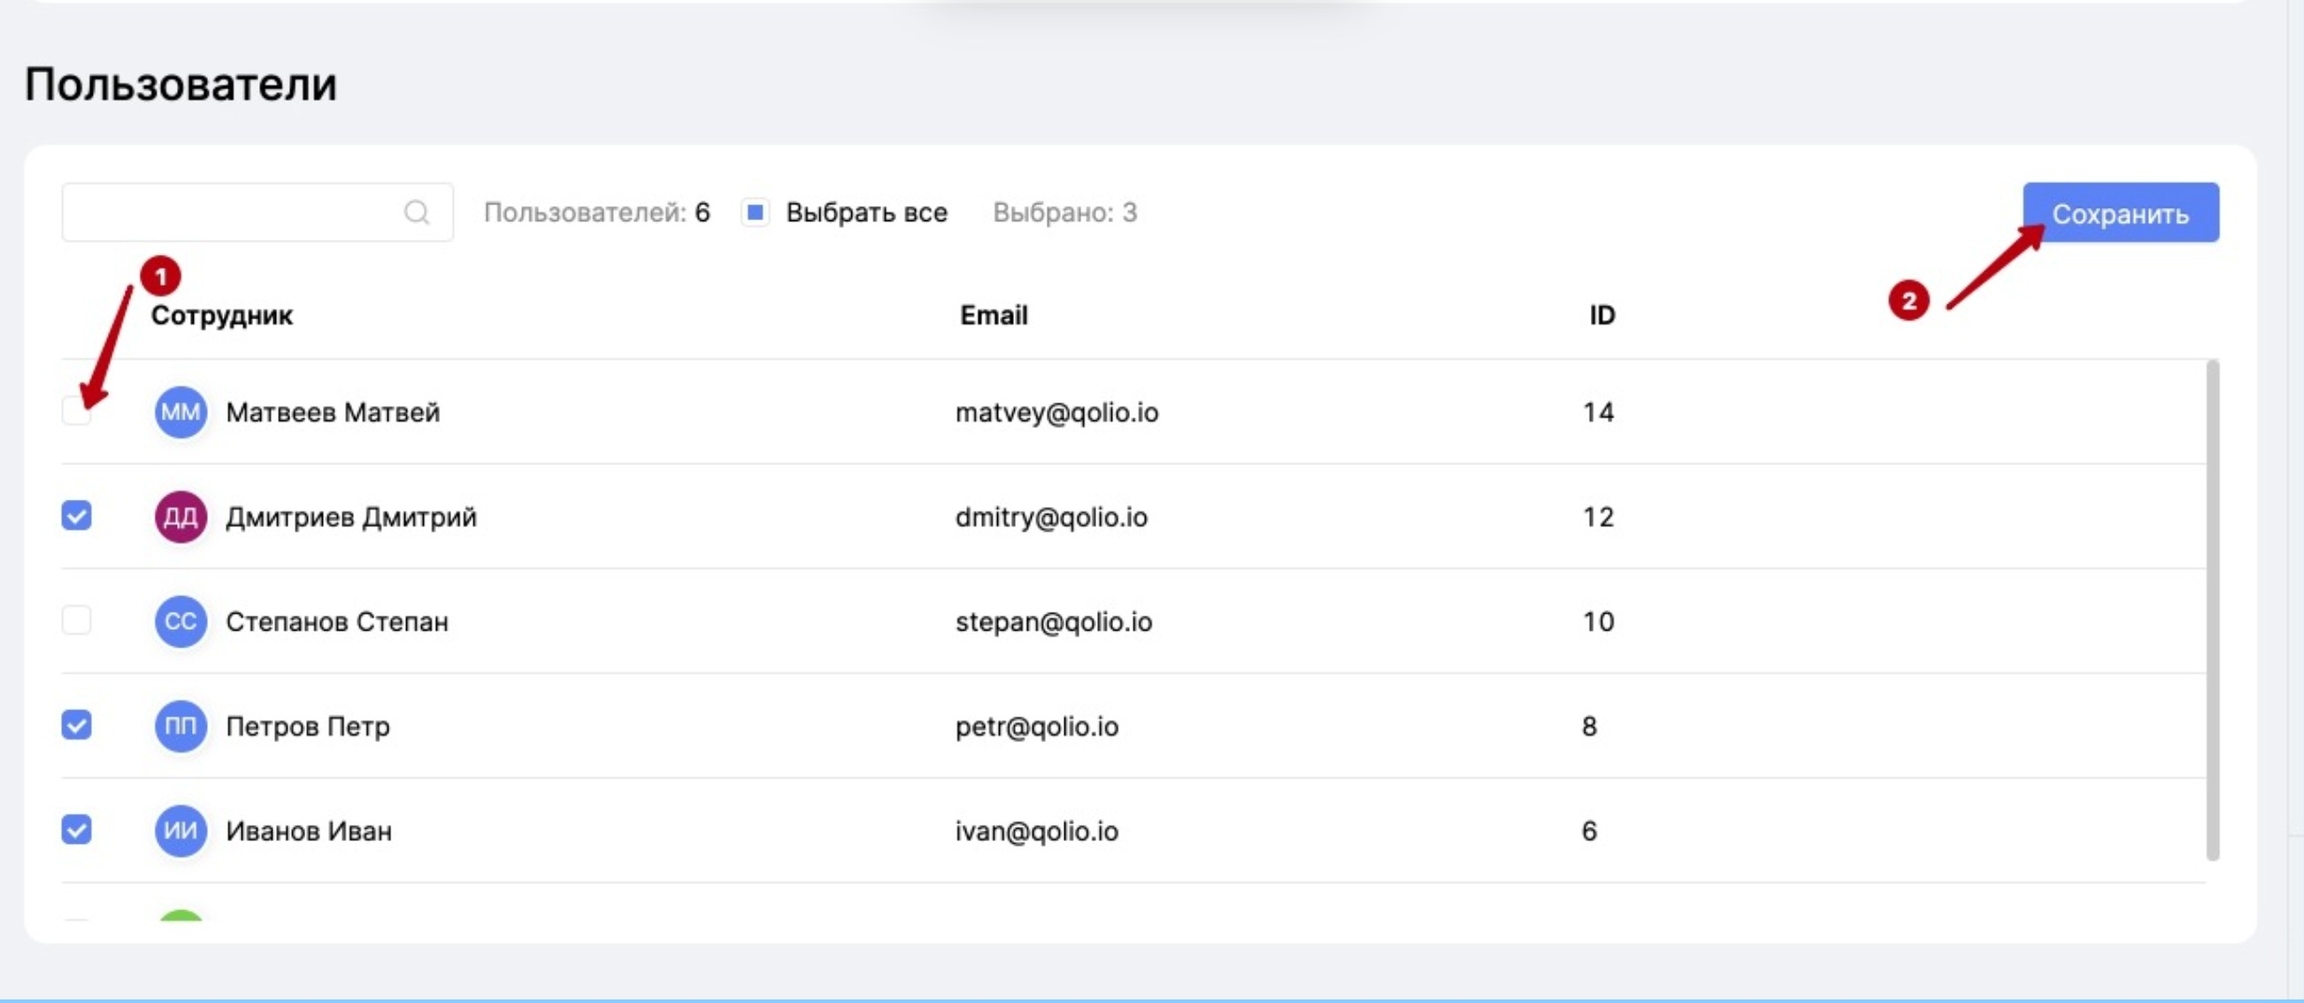Click the user list vertical scrollbar

click(2212, 610)
